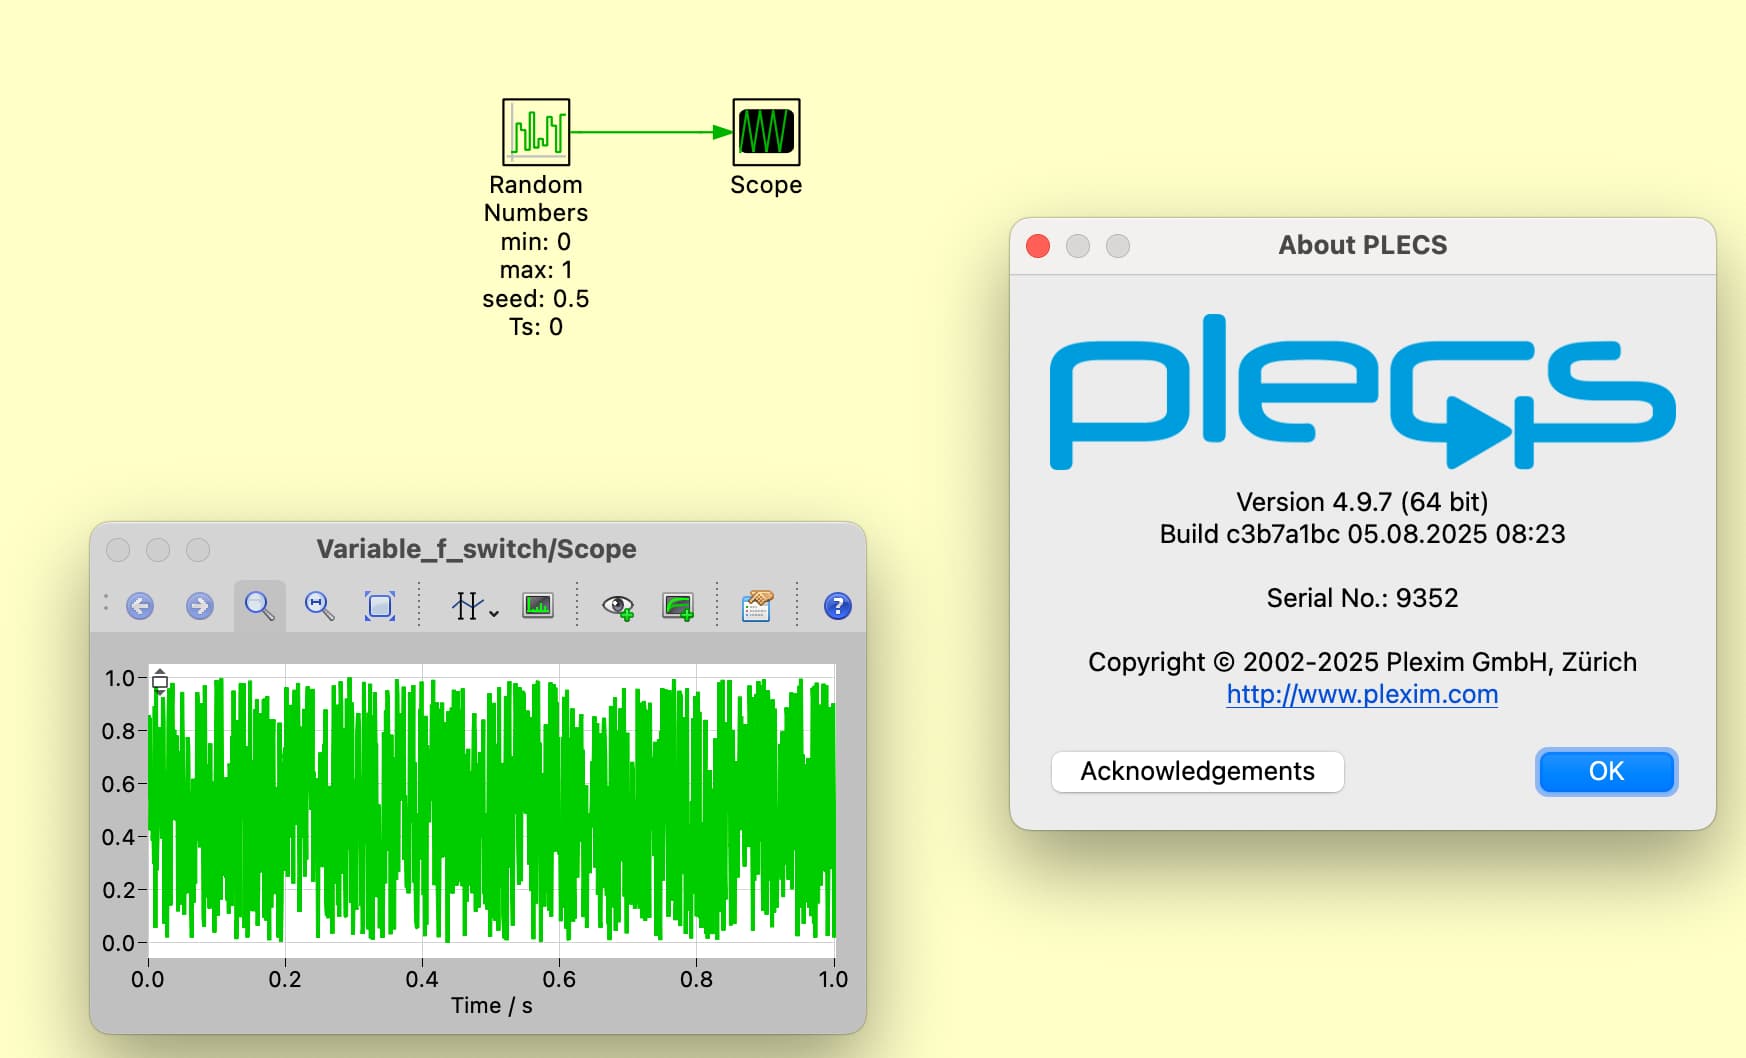Toggle the cursors tool in Scope toolbar
The image size is (1746, 1058).
[467, 606]
